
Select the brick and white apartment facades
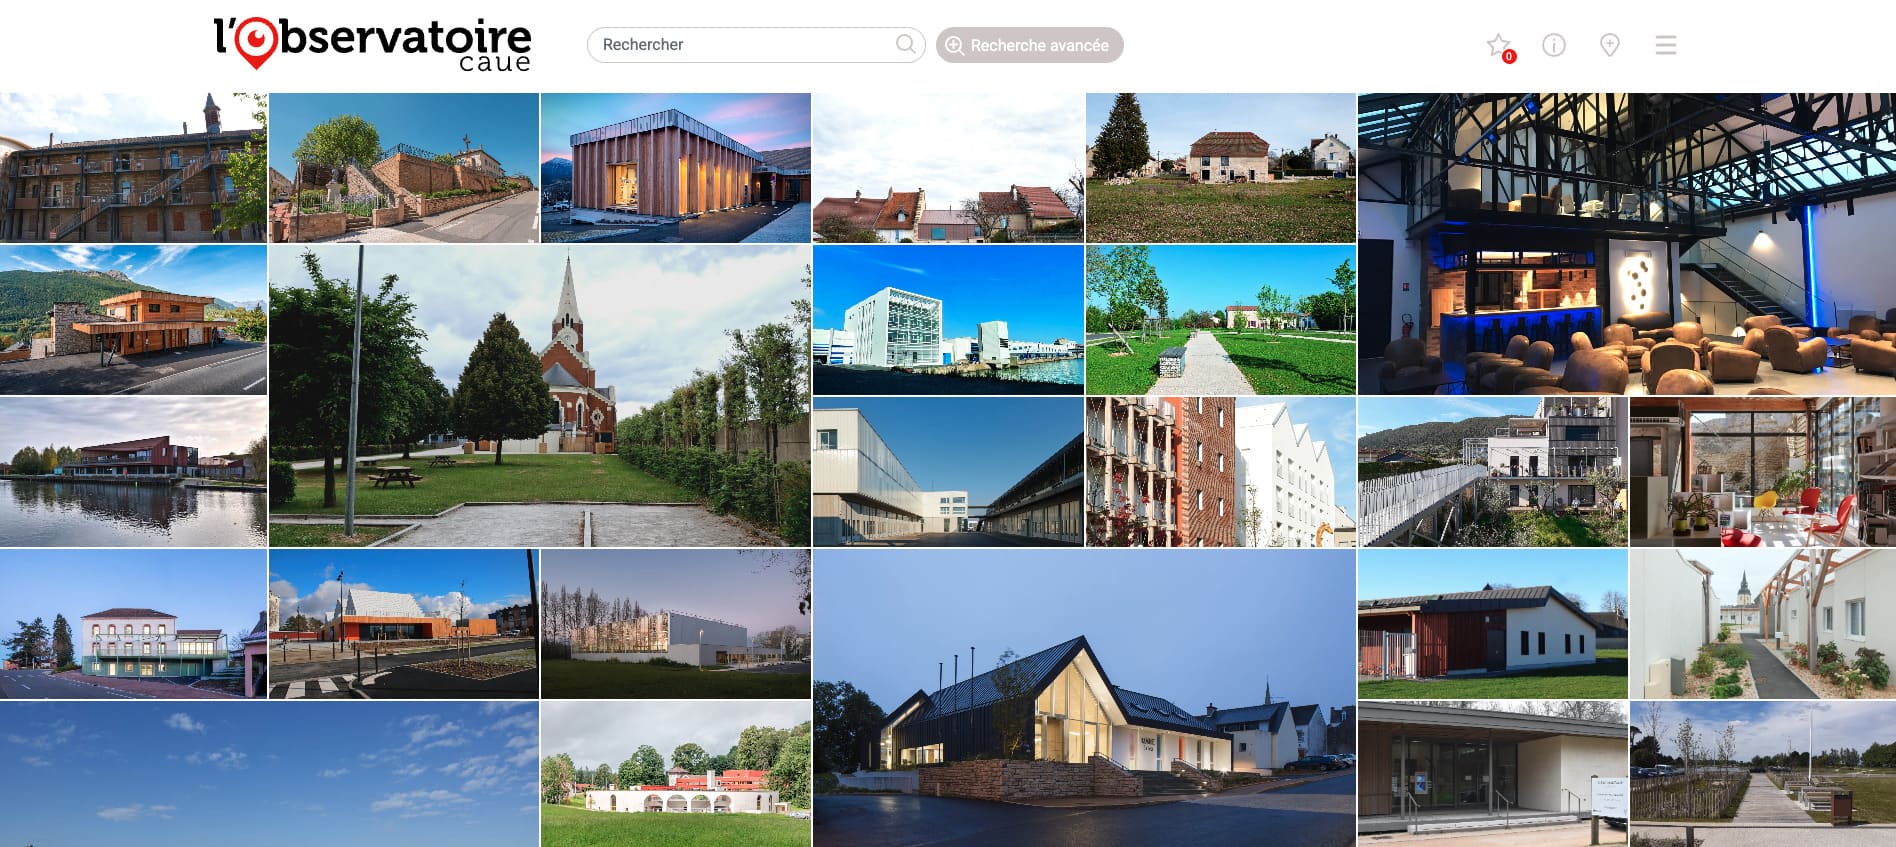point(1220,472)
